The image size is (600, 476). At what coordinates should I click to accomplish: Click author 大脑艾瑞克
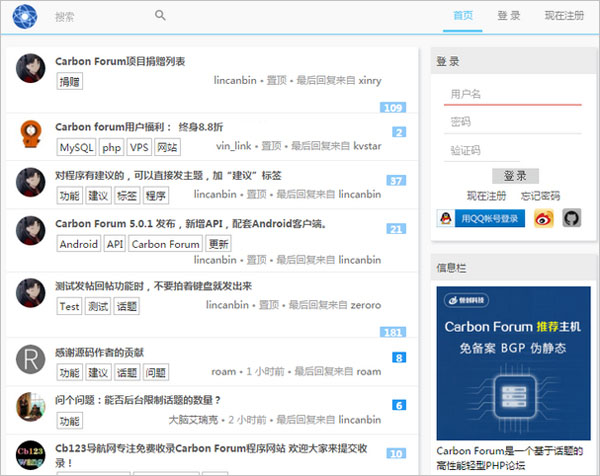[x=193, y=420]
